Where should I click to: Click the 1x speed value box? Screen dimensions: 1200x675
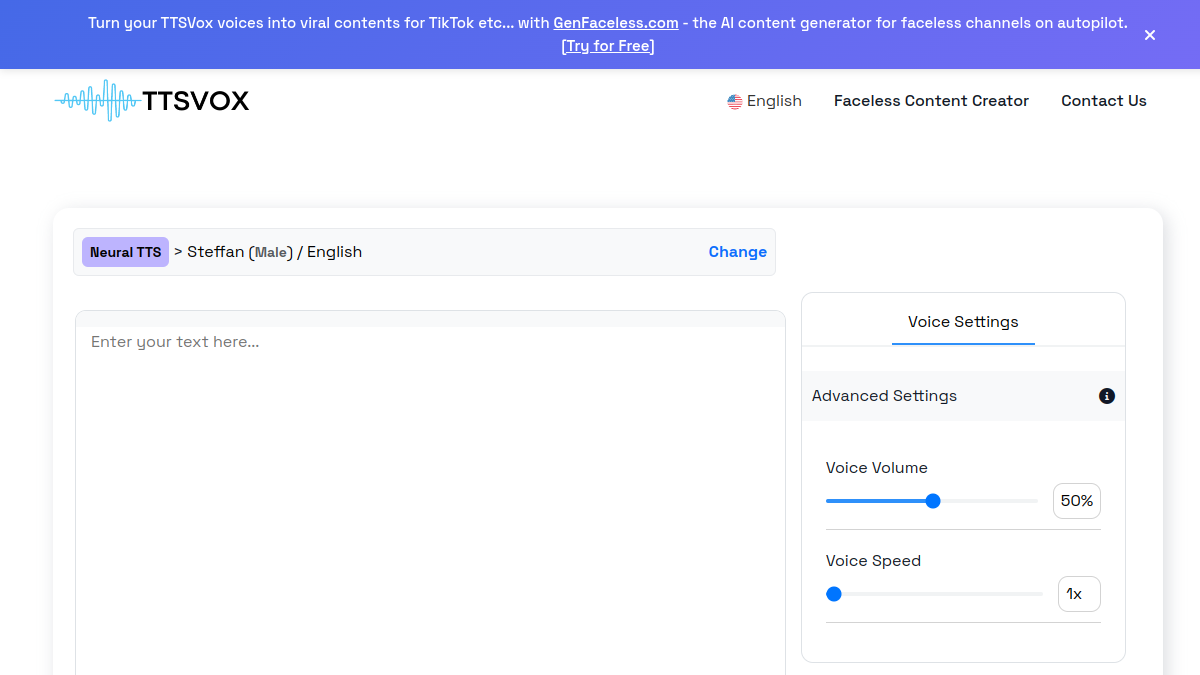click(x=1079, y=594)
